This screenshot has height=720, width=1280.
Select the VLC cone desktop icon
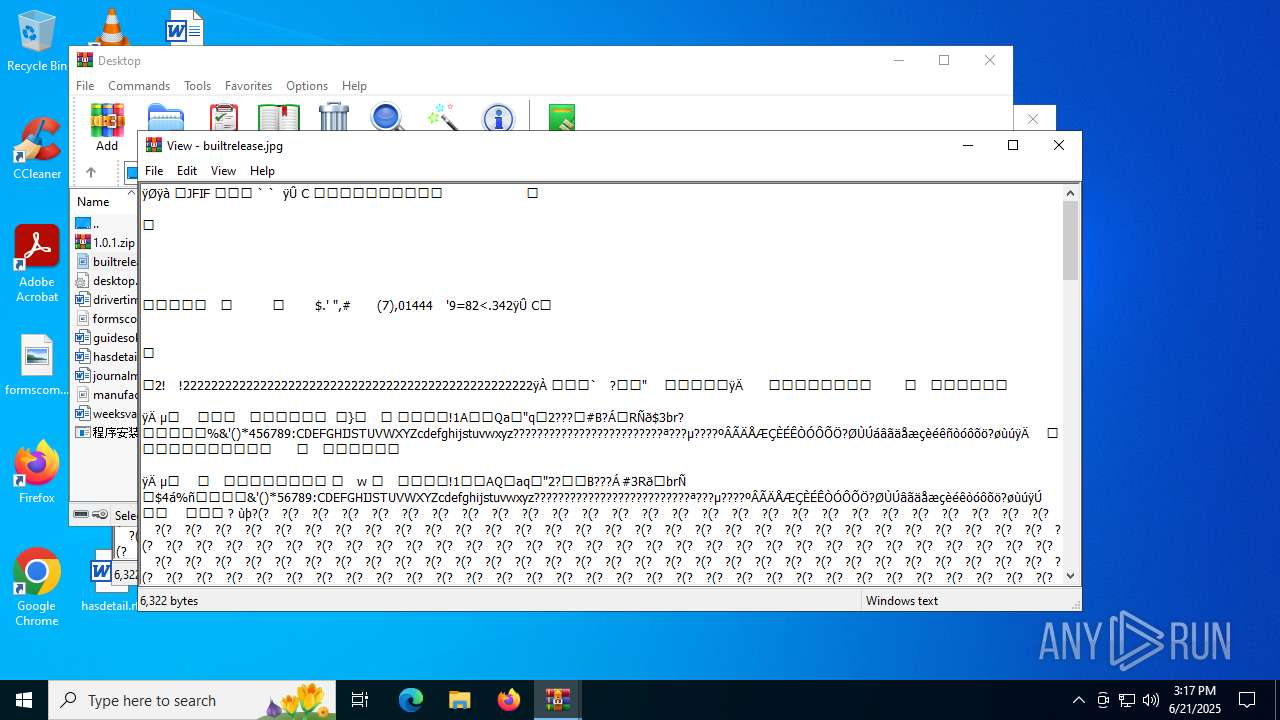pos(111,27)
